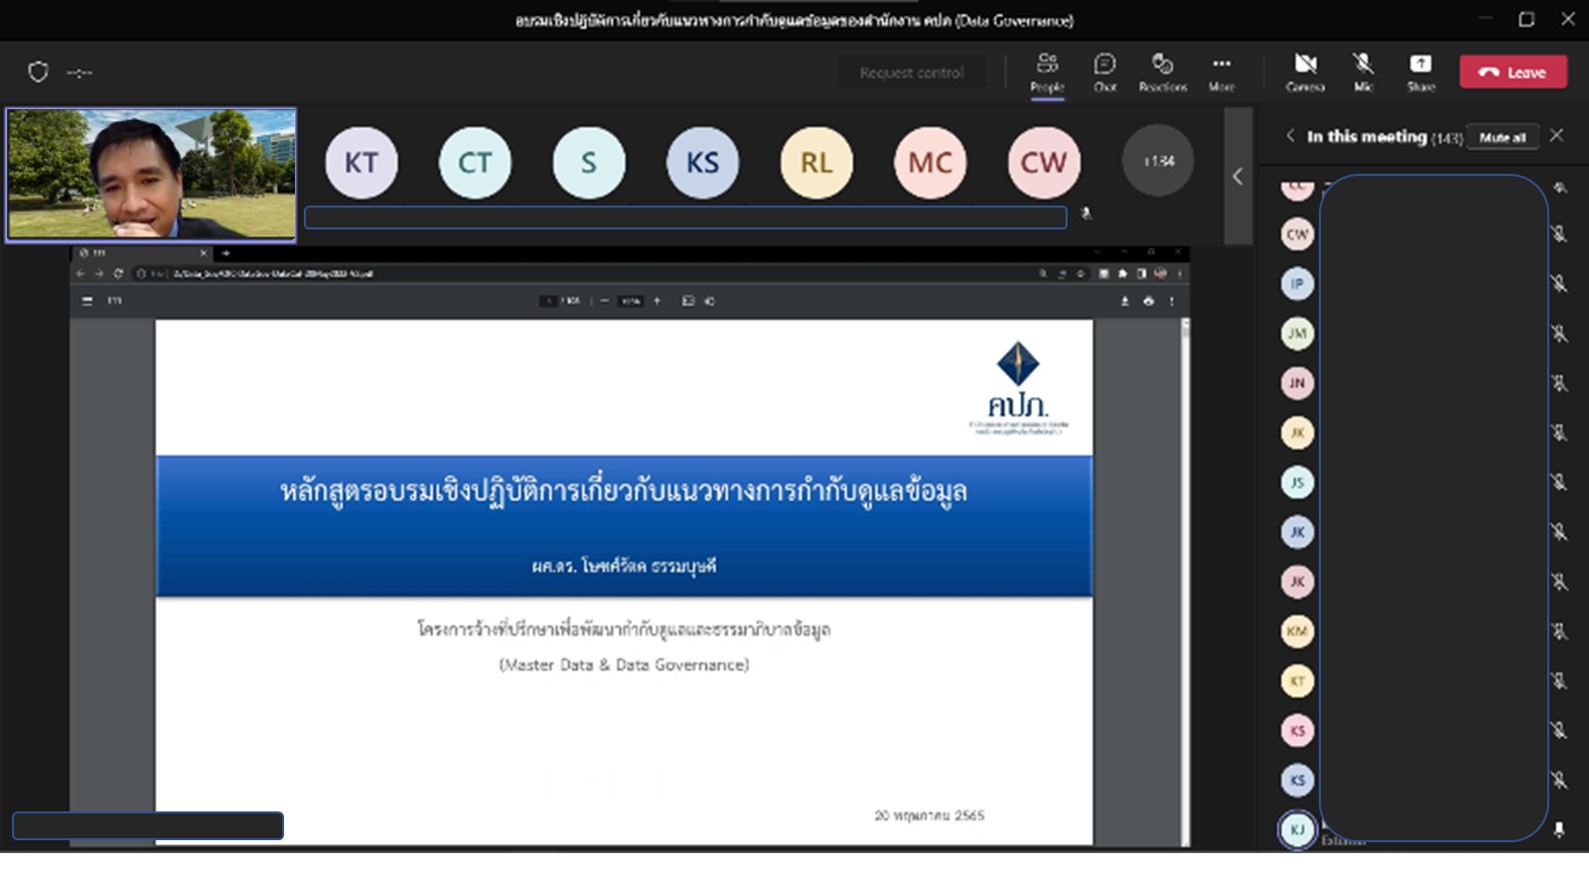1589x872 pixels.
Task: Expand the +134 overflow participants
Action: 1157,161
